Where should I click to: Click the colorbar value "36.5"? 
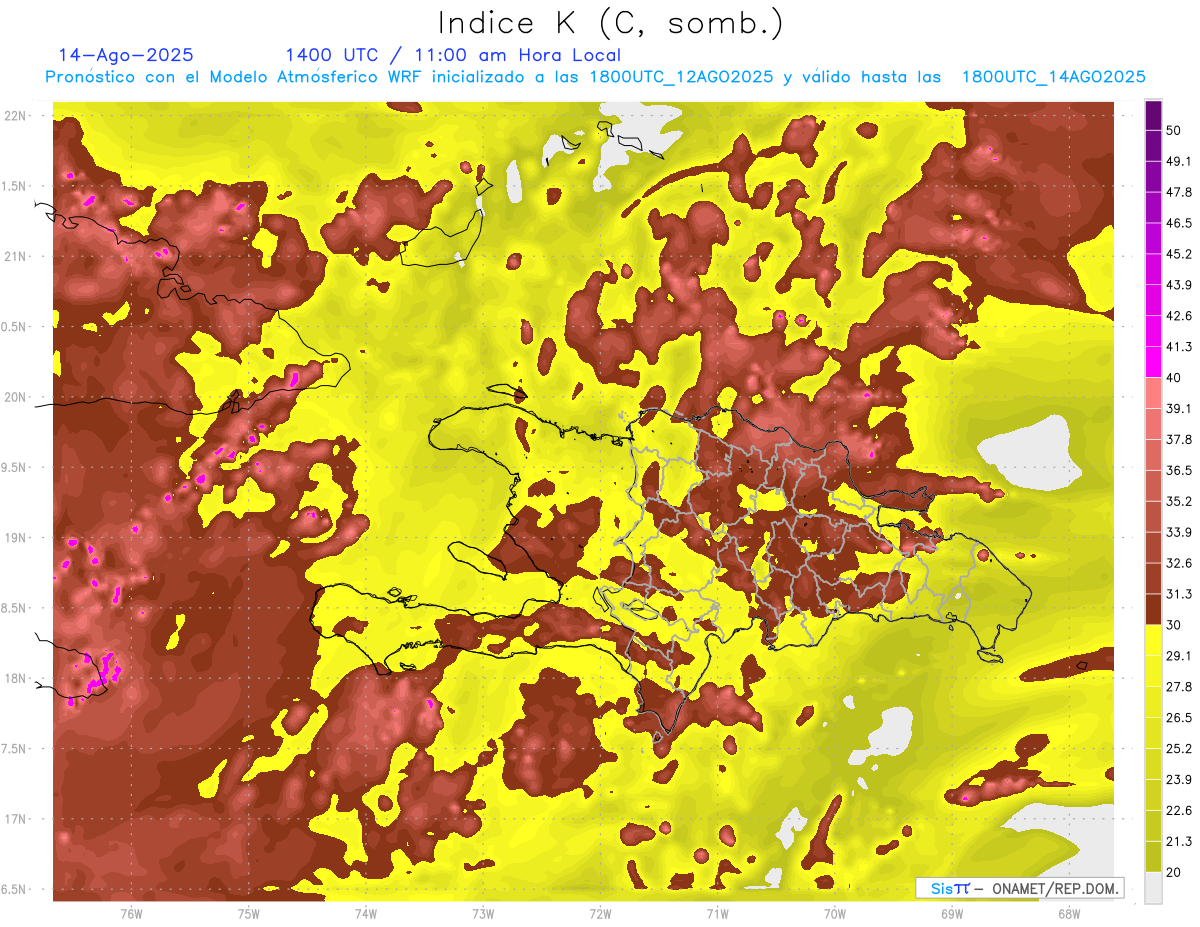pyautogui.click(x=1179, y=470)
